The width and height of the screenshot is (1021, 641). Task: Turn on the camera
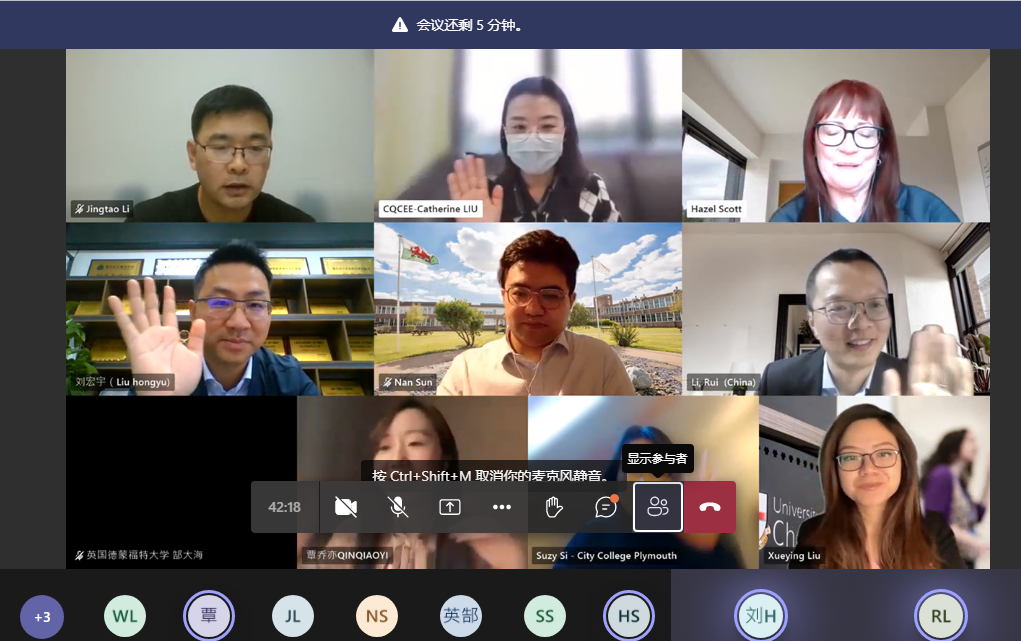(x=346, y=507)
